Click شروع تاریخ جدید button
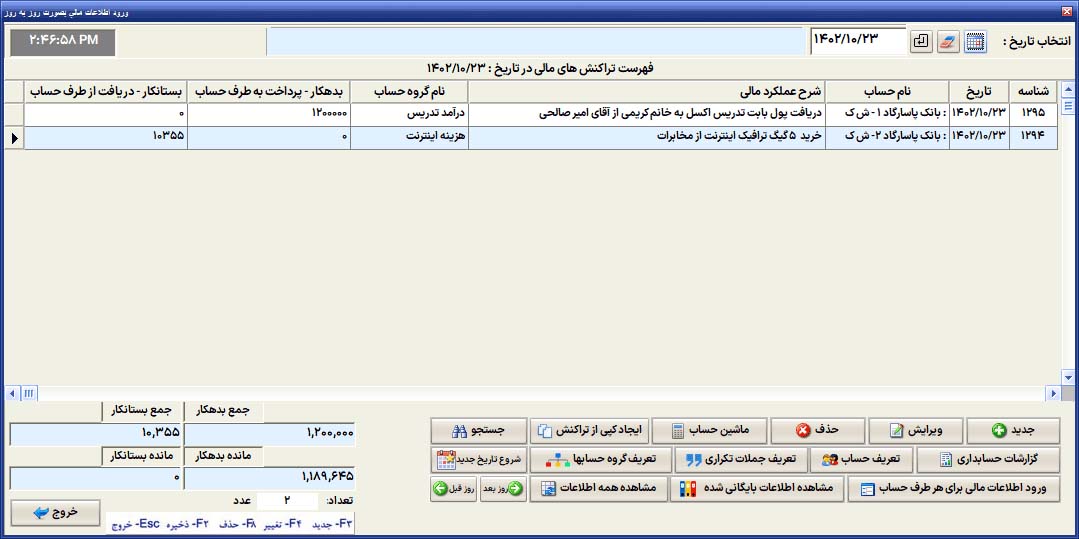 (x=479, y=460)
